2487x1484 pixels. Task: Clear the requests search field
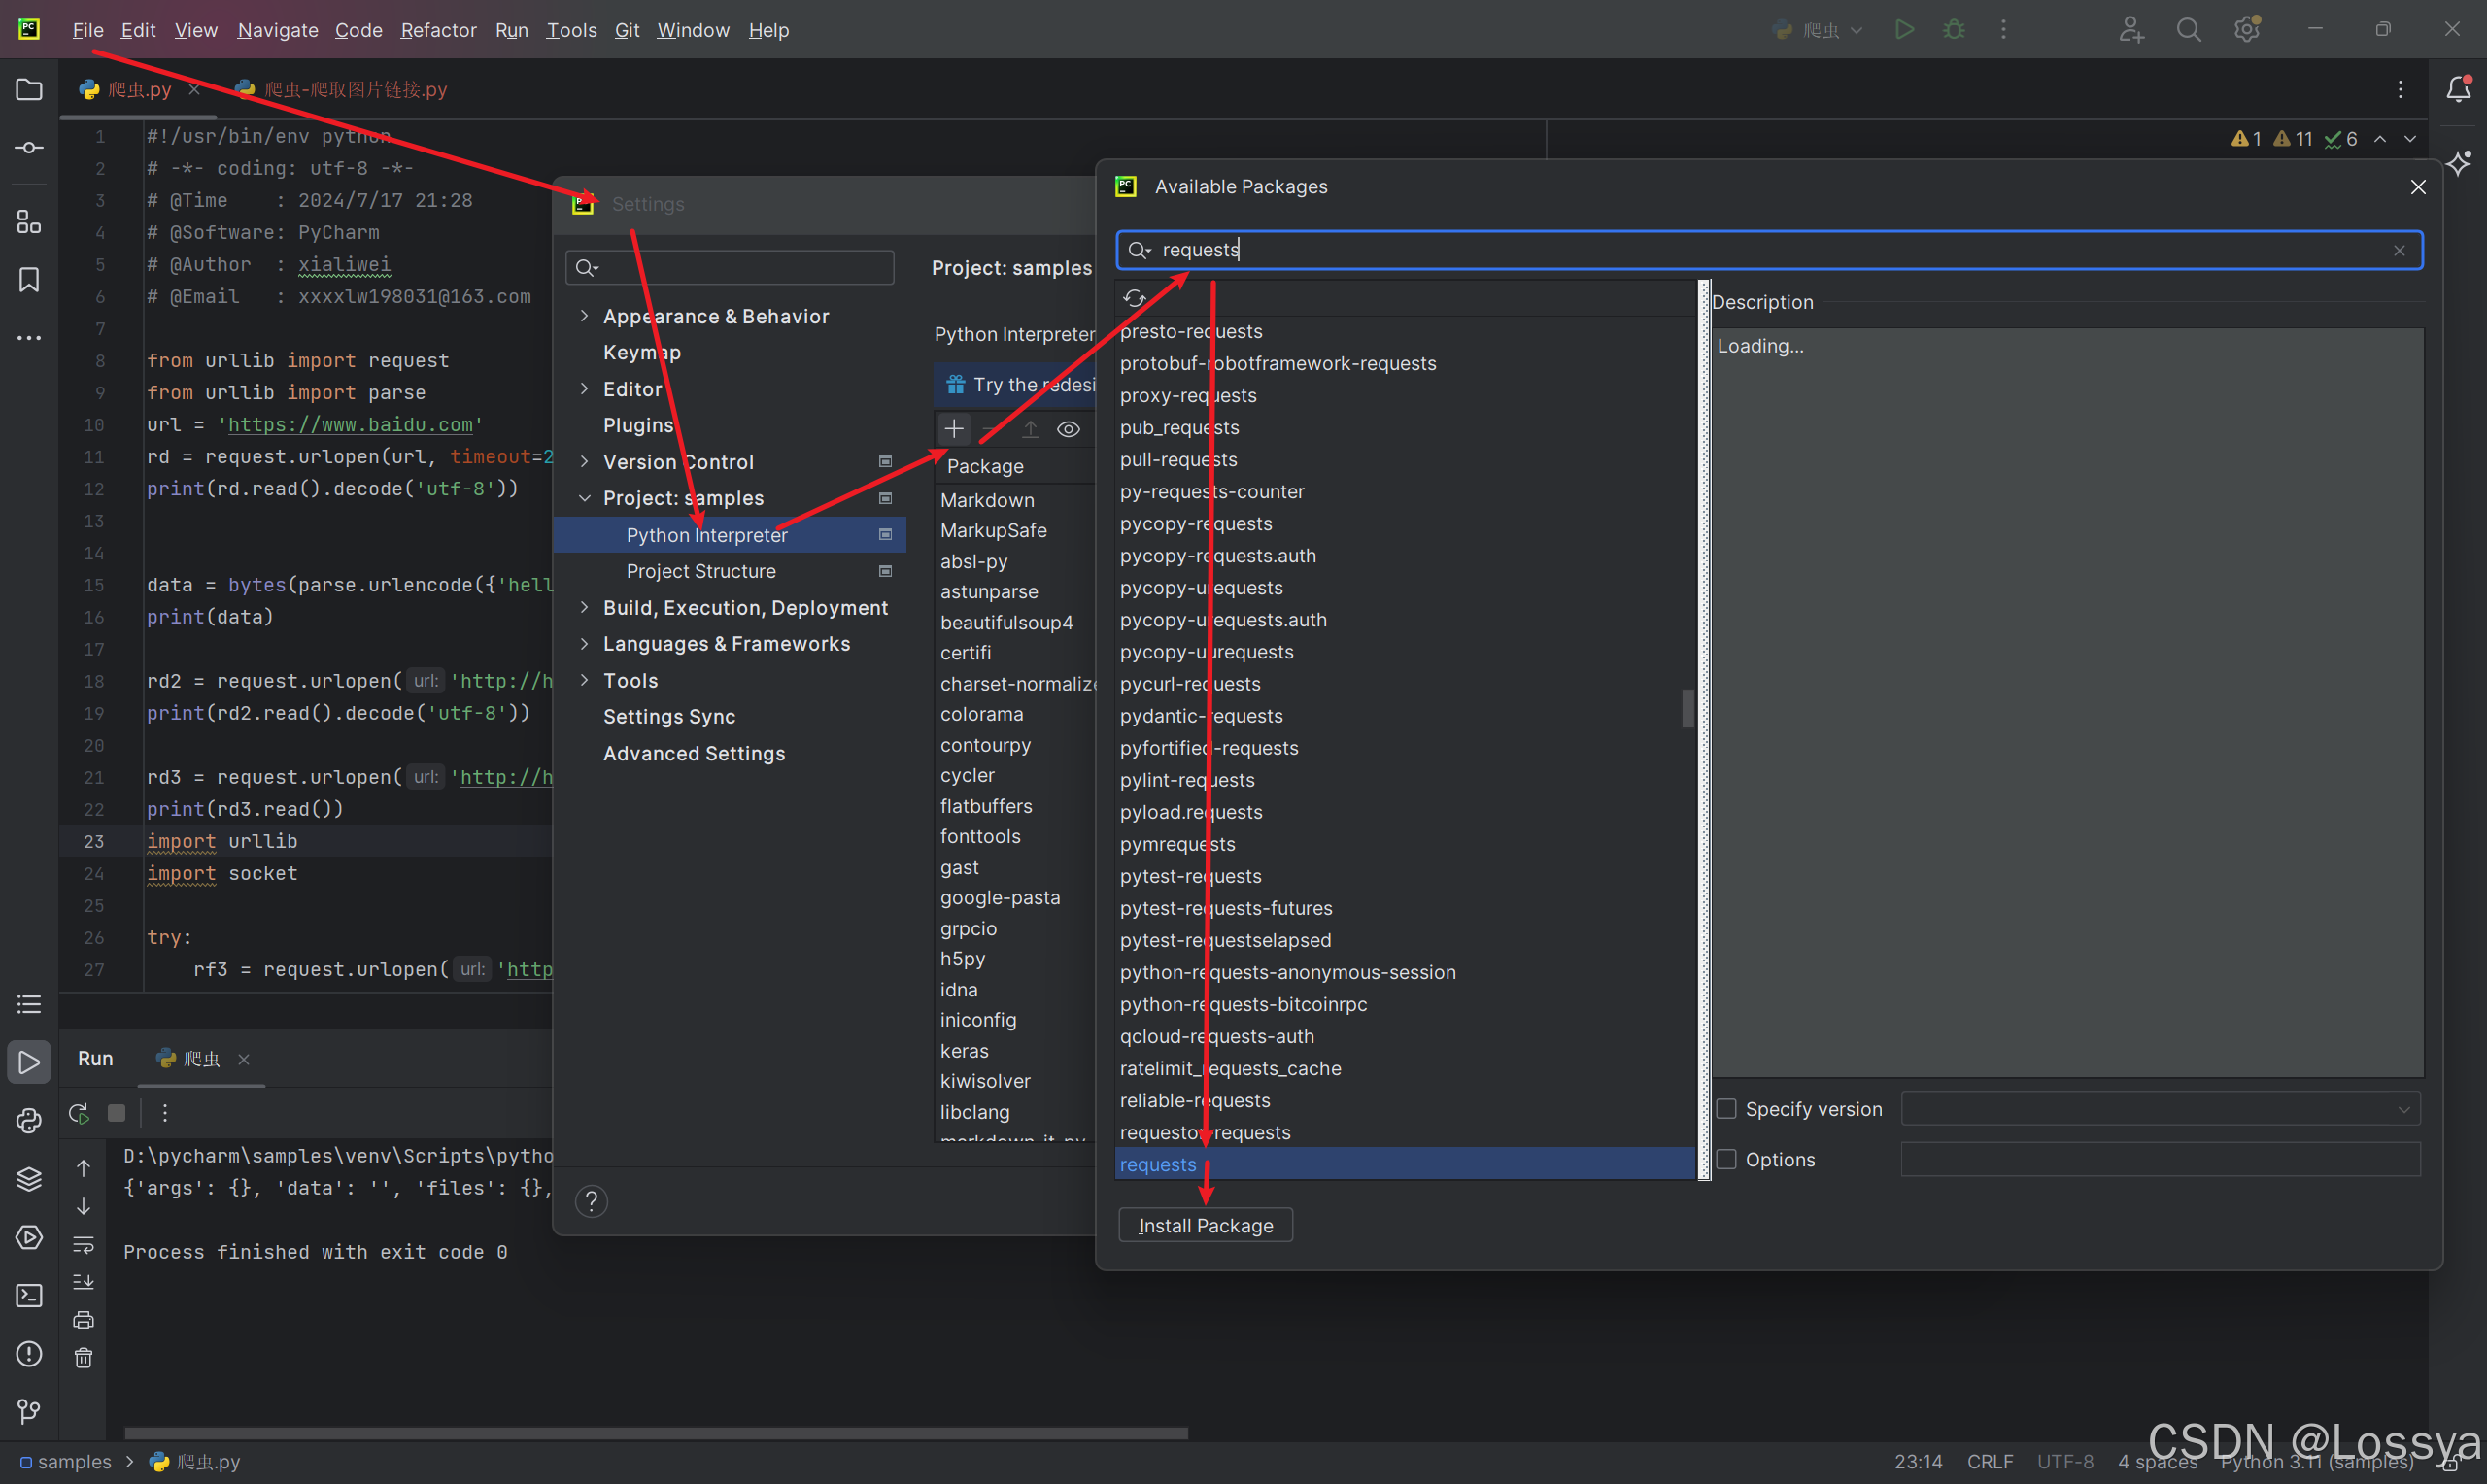[2399, 251]
